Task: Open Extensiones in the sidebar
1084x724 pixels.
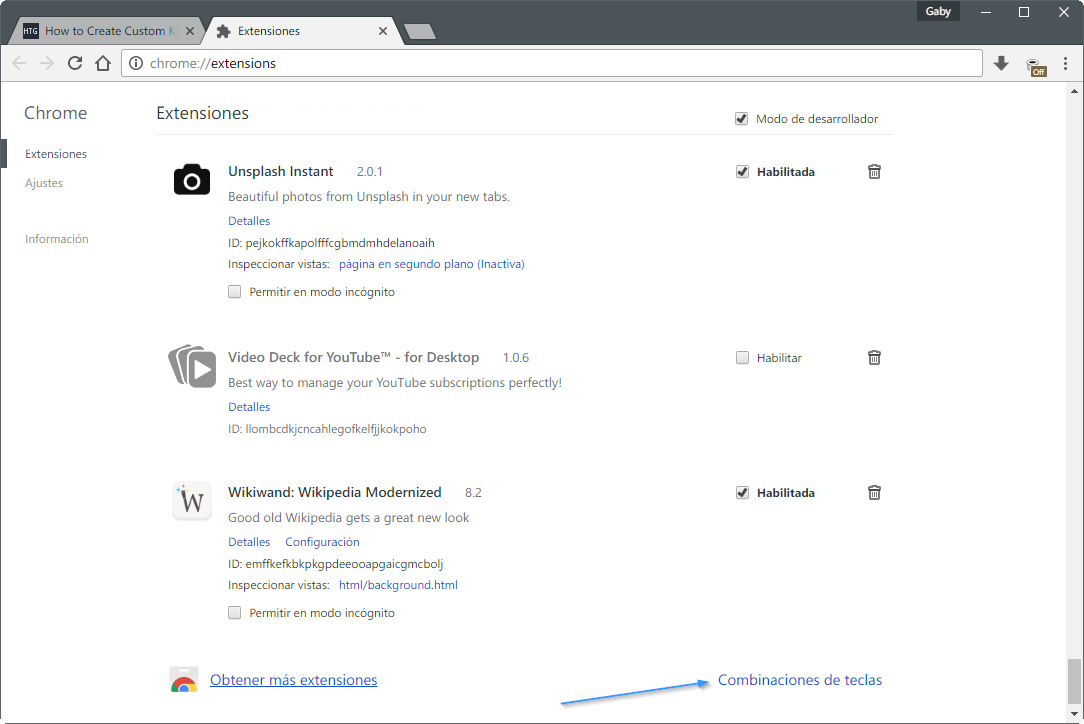Action: (56, 154)
